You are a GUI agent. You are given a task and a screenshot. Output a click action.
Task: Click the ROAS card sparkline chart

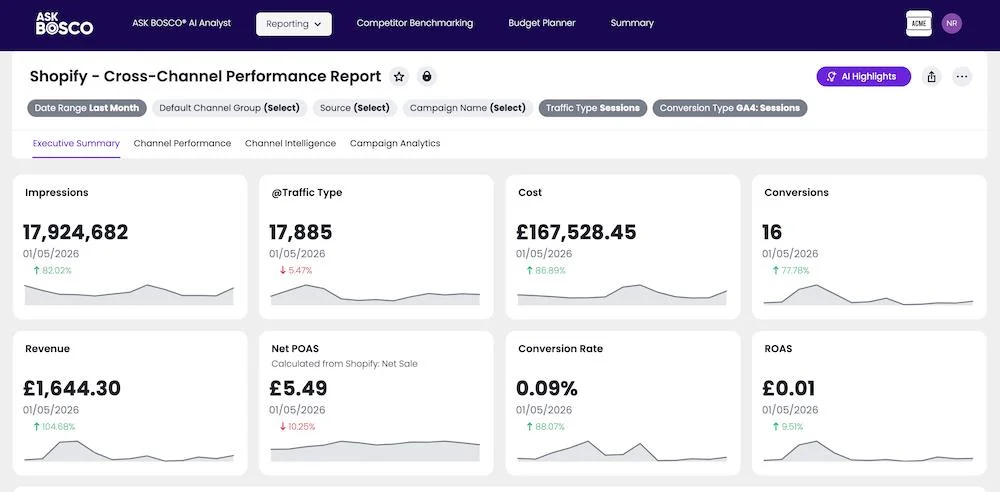(x=868, y=450)
